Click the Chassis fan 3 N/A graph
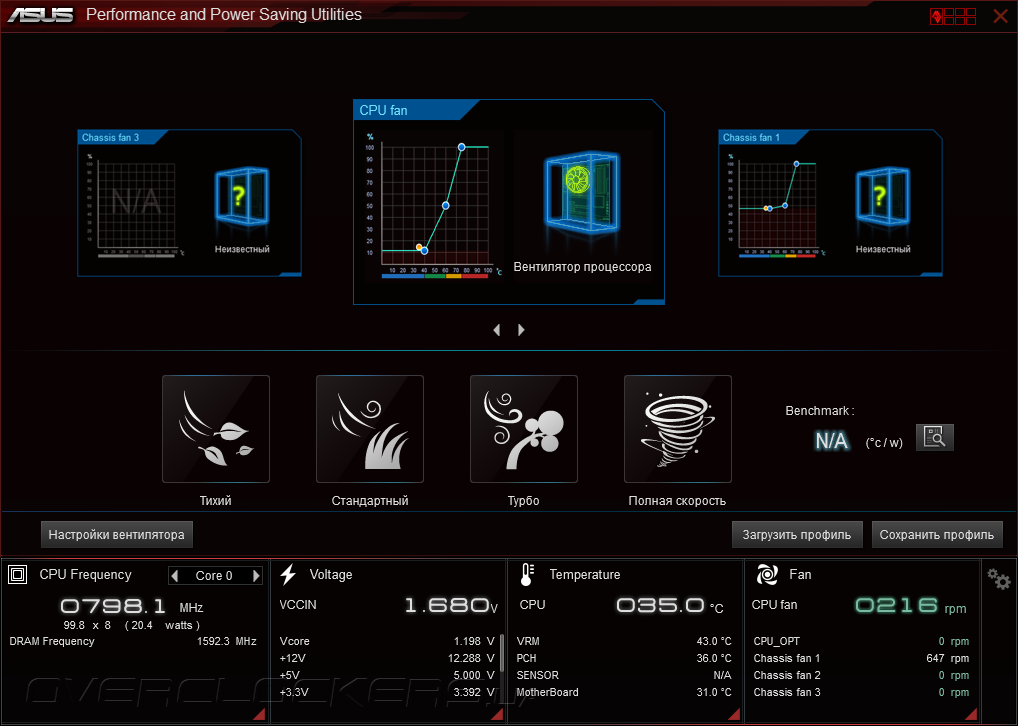 [x=136, y=206]
